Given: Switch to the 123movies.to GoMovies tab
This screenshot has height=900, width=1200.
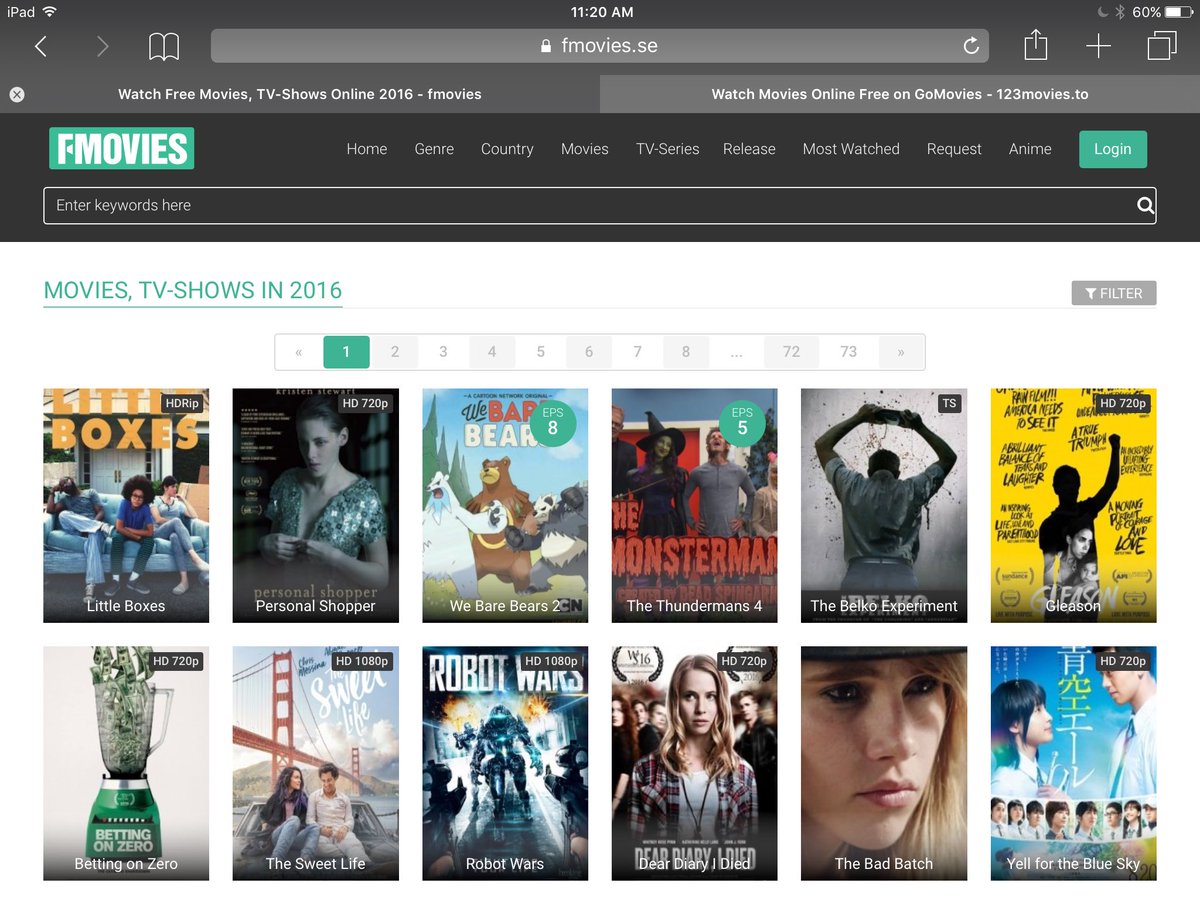Looking at the screenshot, I should click(x=900, y=94).
